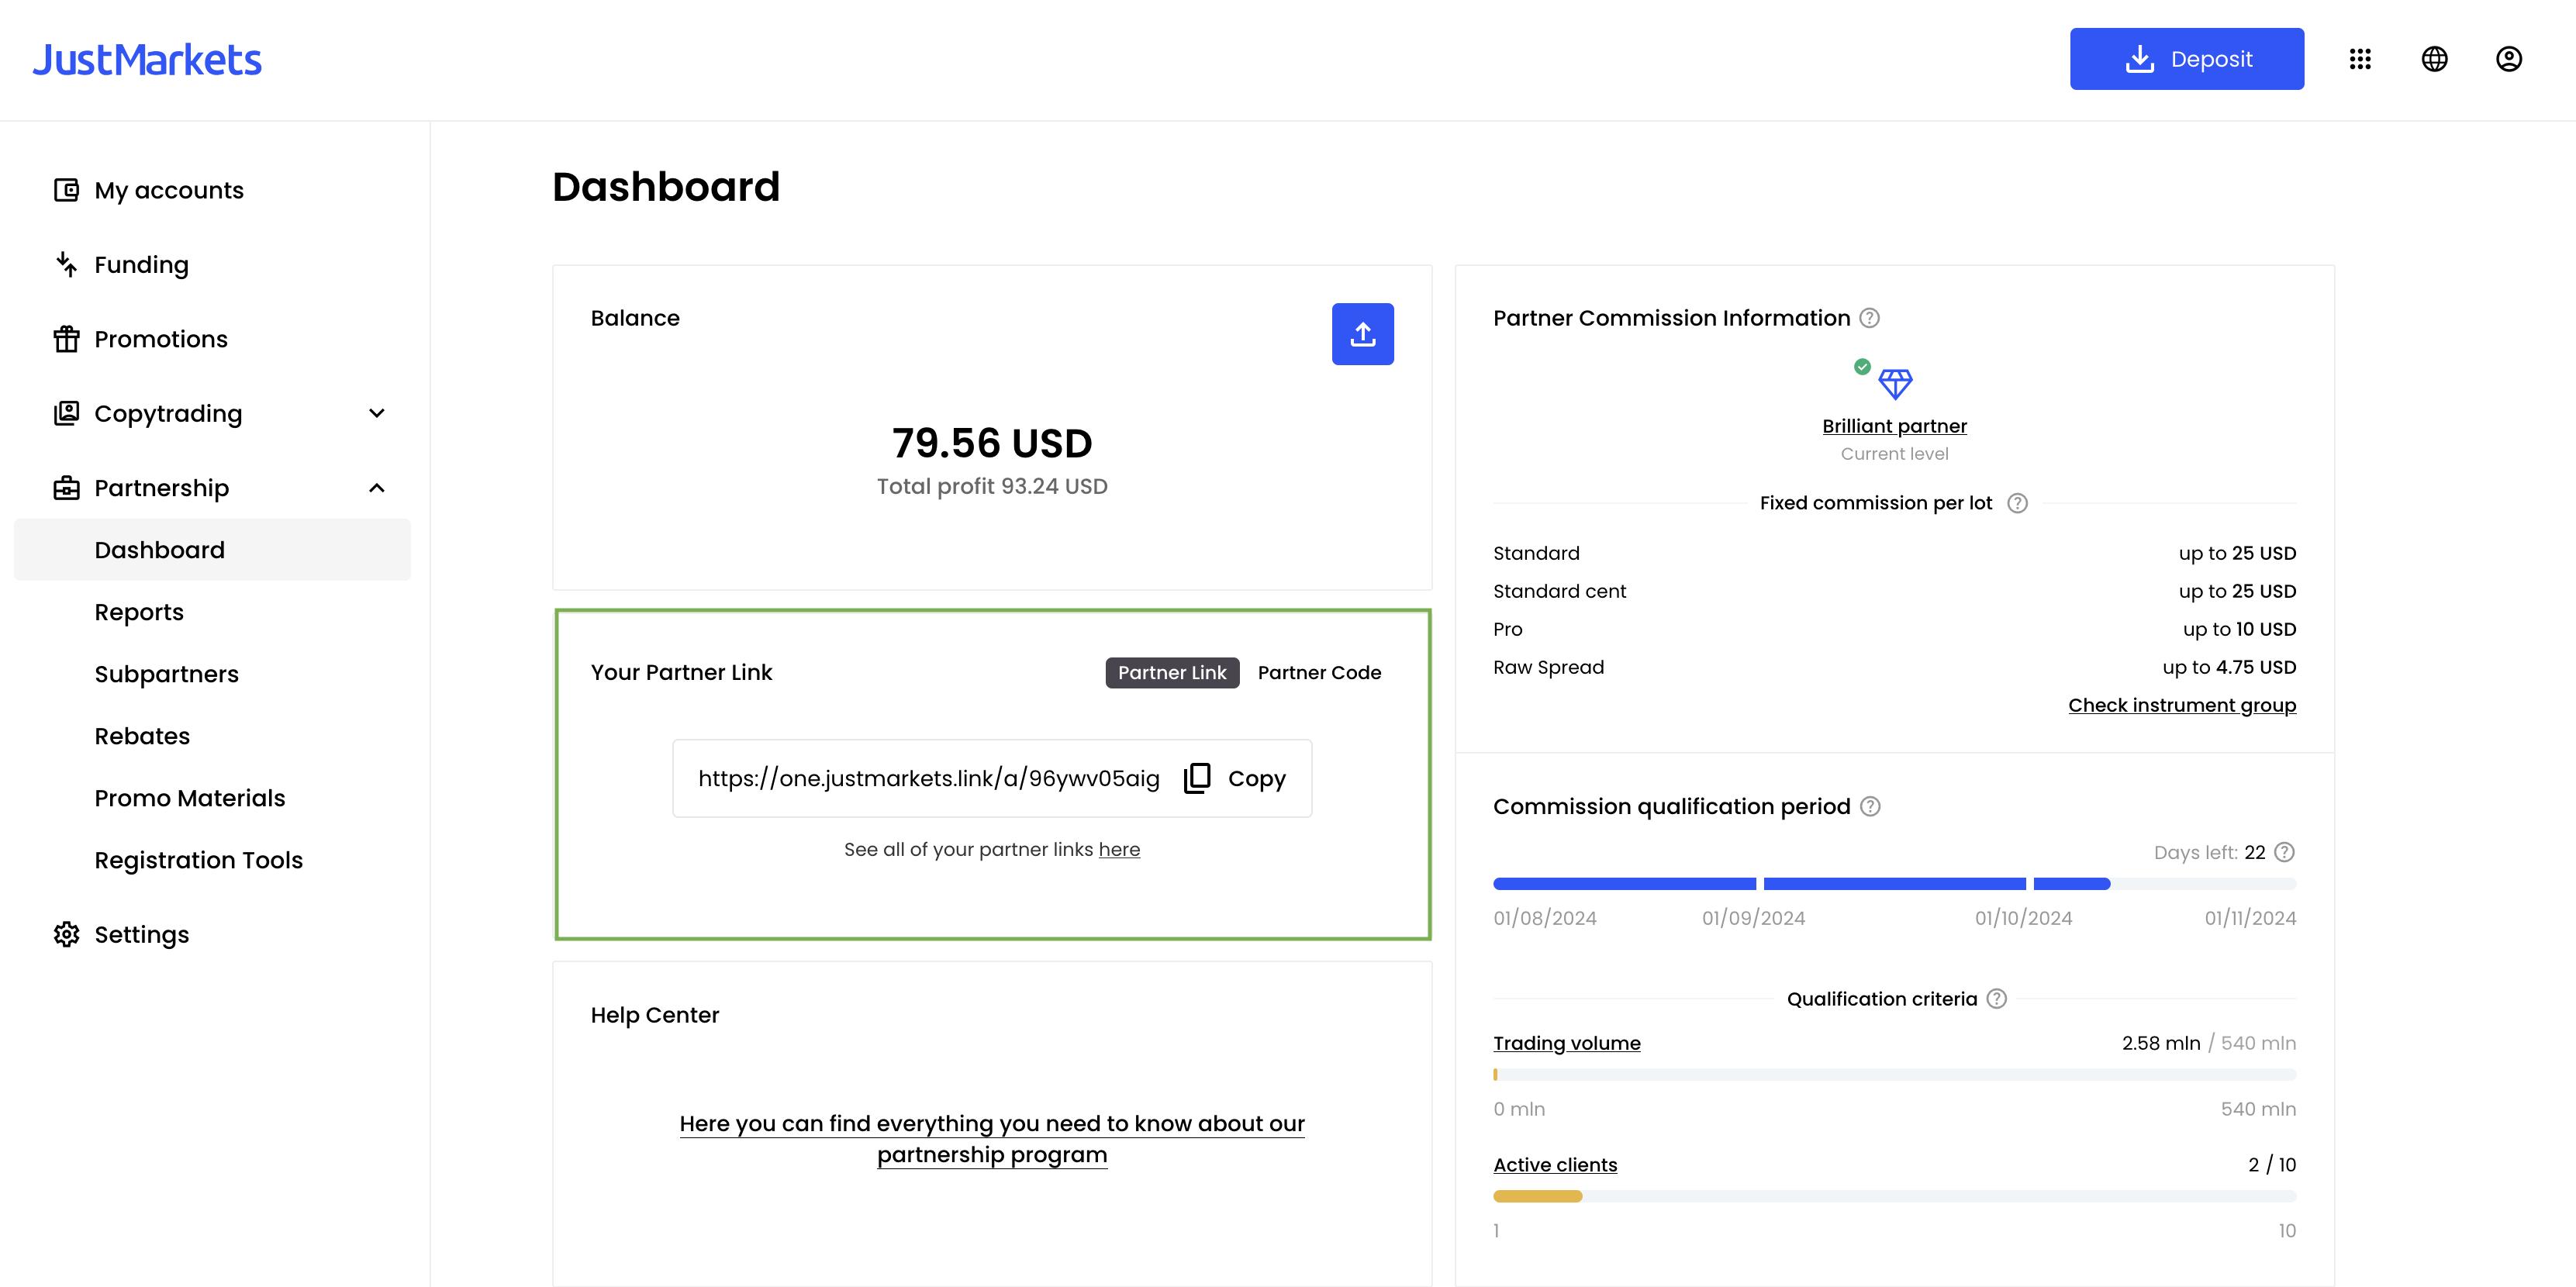Open the Promotions gift icon in sidebar
The image size is (2576, 1287).
[x=66, y=339]
